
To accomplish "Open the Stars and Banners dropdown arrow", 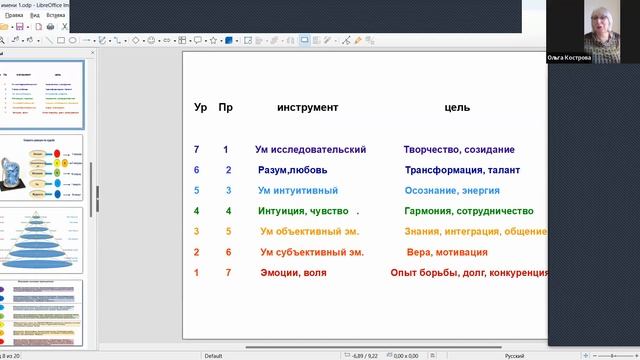I will [x=221, y=41].
